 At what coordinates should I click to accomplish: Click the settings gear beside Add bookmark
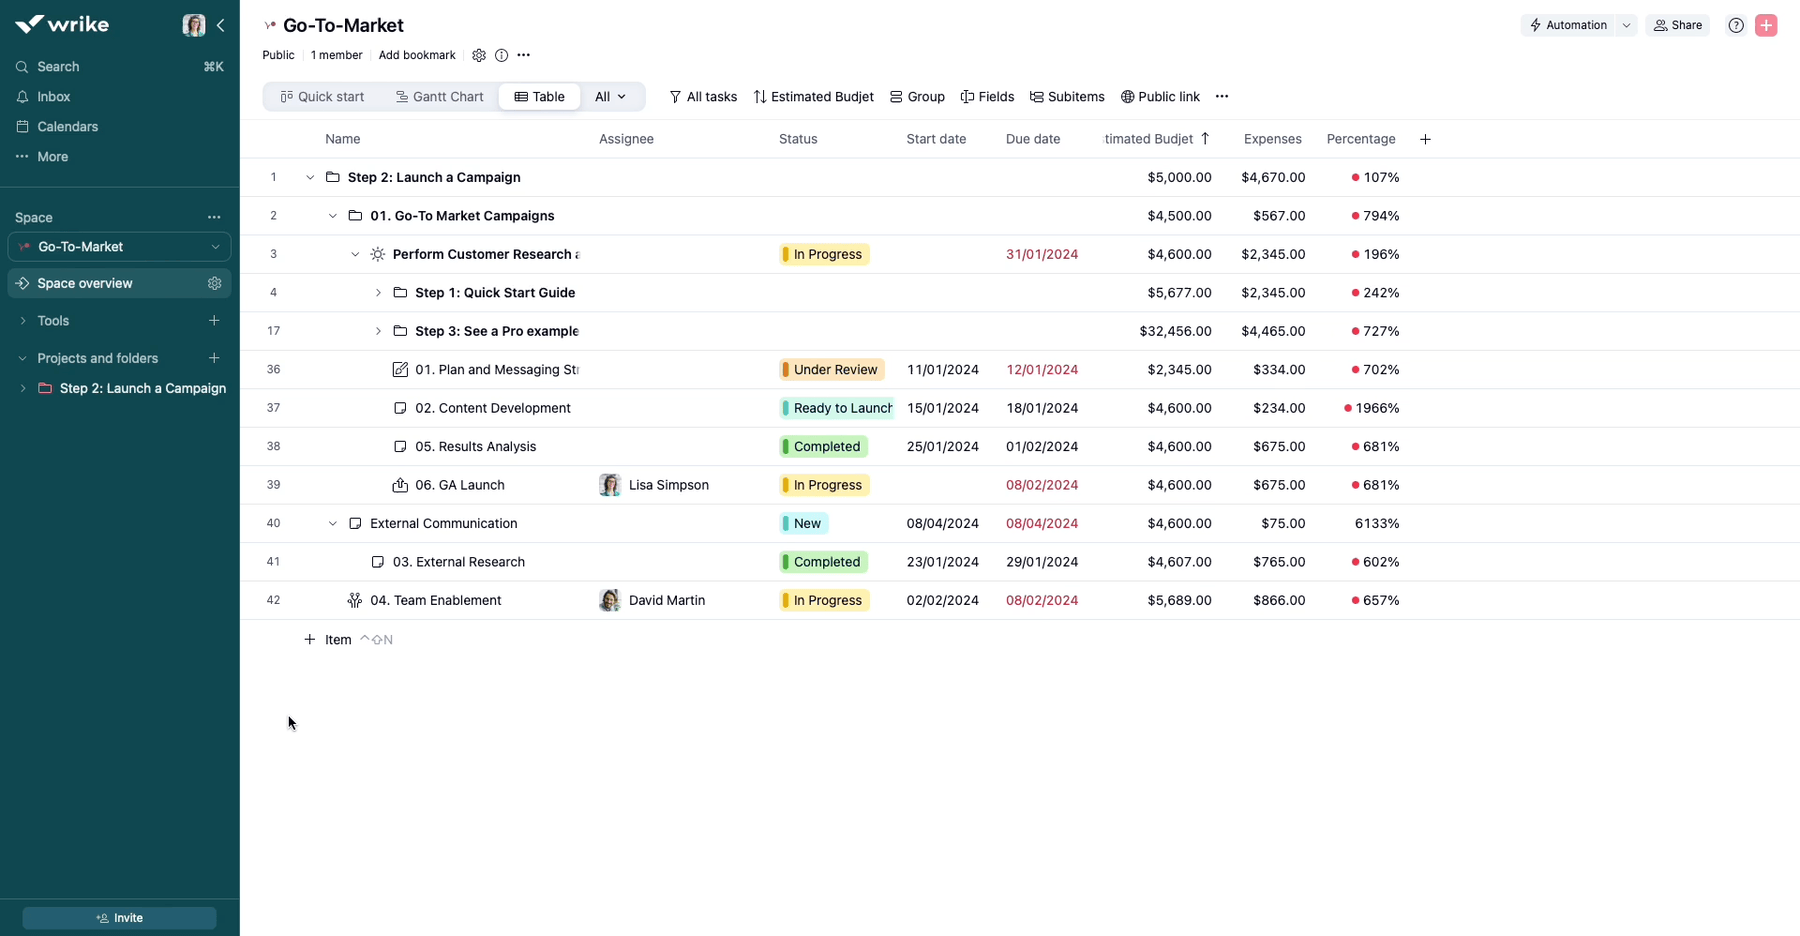coord(479,56)
